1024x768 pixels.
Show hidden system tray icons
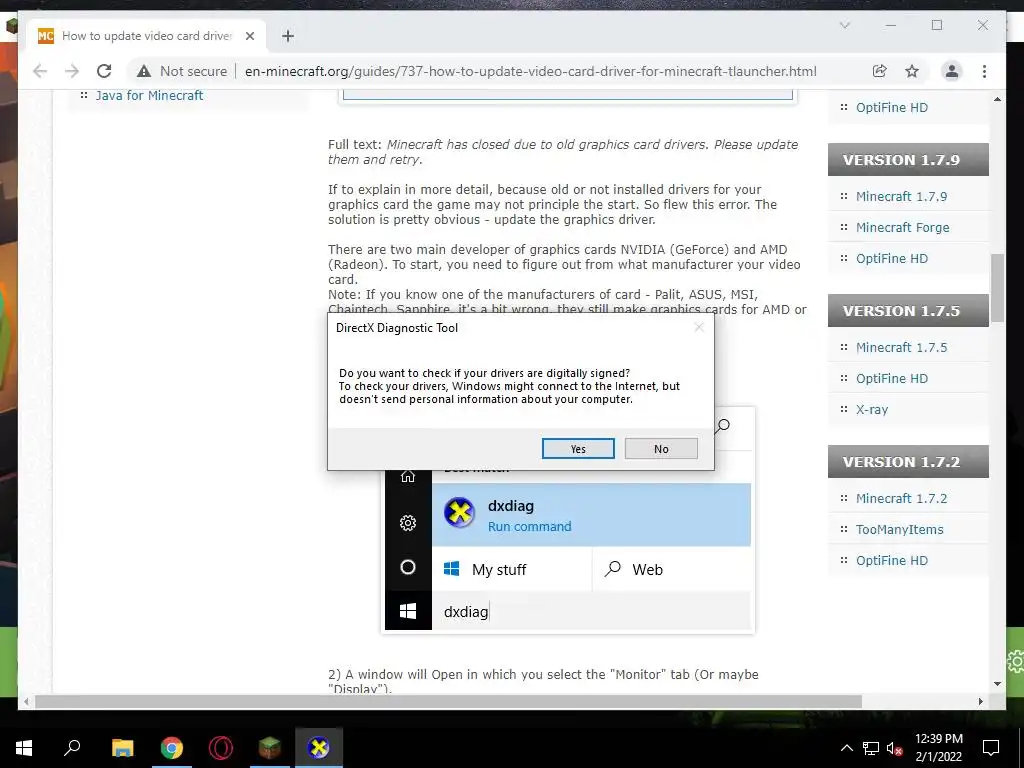pyautogui.click(x=846, y=748)
